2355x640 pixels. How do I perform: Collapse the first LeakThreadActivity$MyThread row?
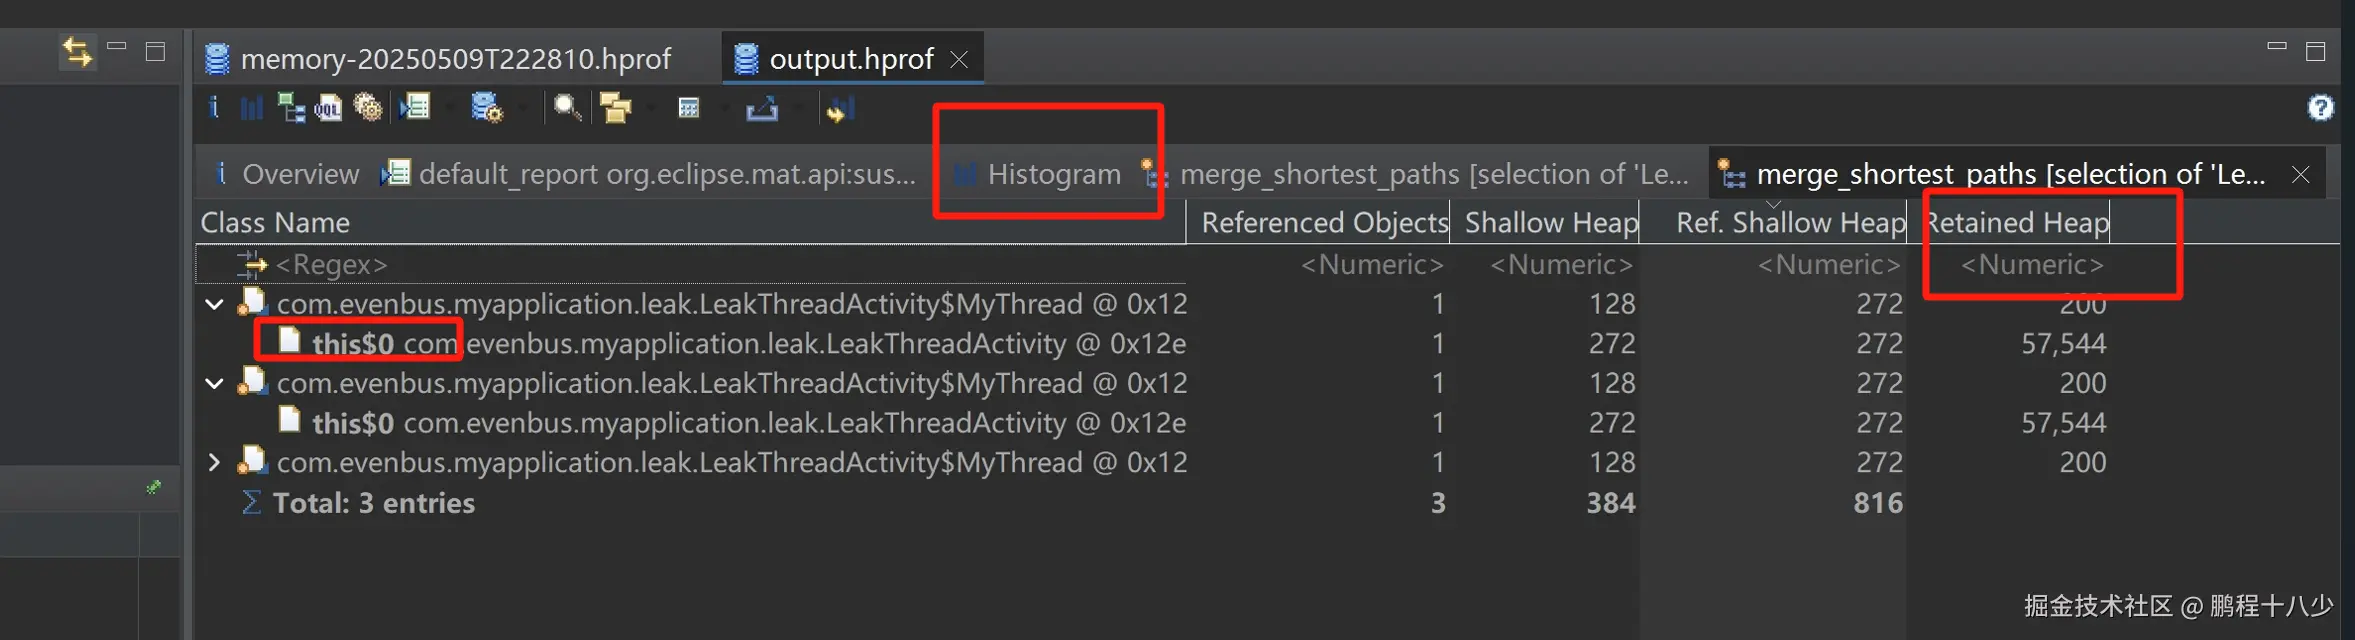pos(214,304)
